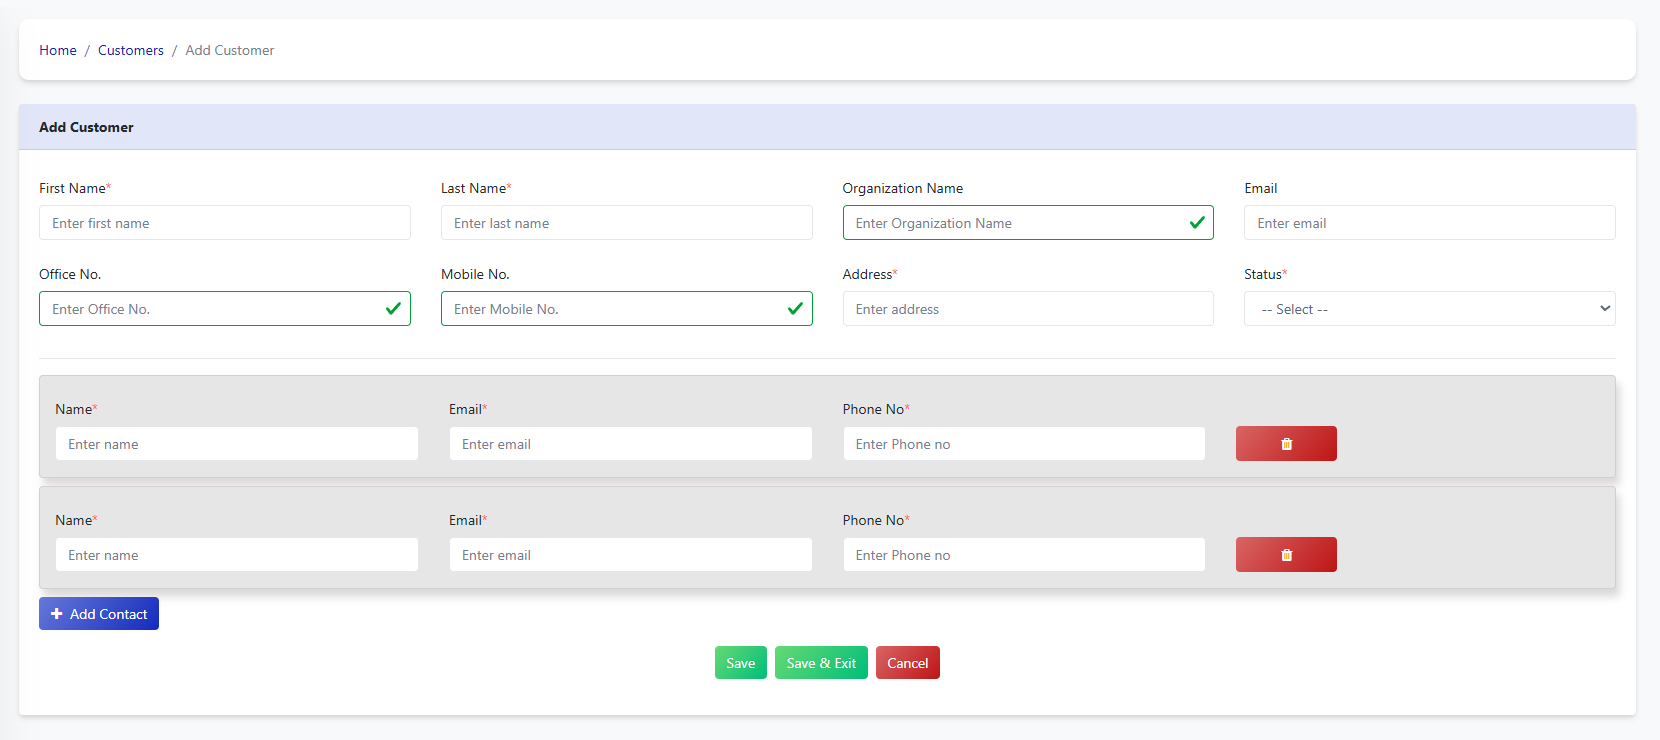The height and width of the screenshot is (740, 1660).
Task: Cancel adding the customer
Action: coord(908,663)
